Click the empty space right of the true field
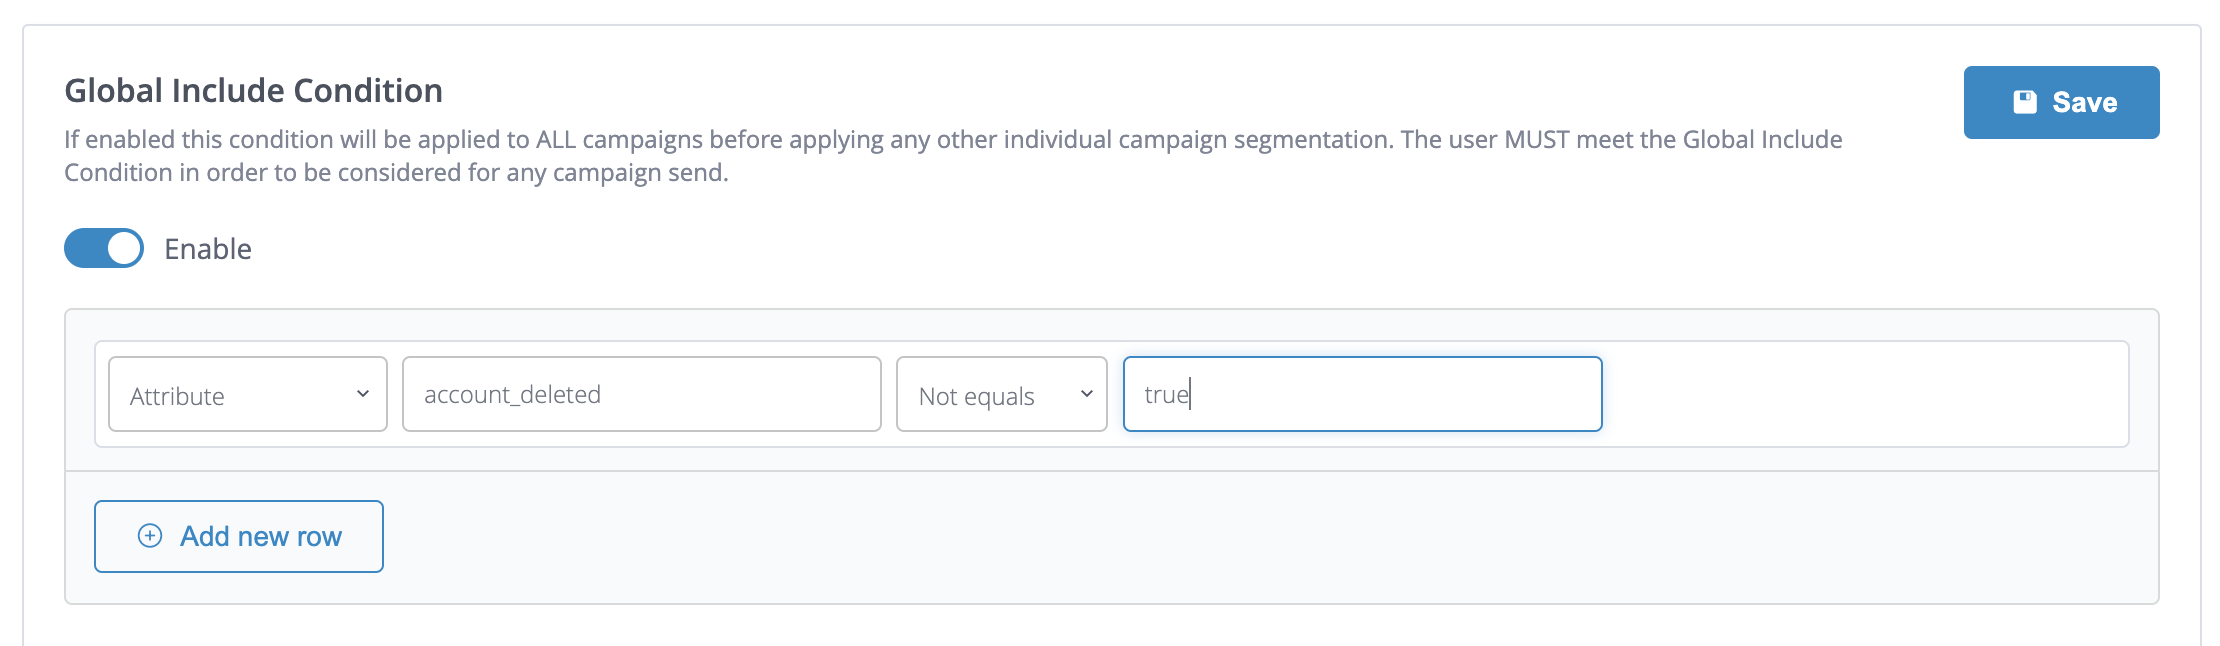The image size is (2220, 646). [x=1860, y=394]
